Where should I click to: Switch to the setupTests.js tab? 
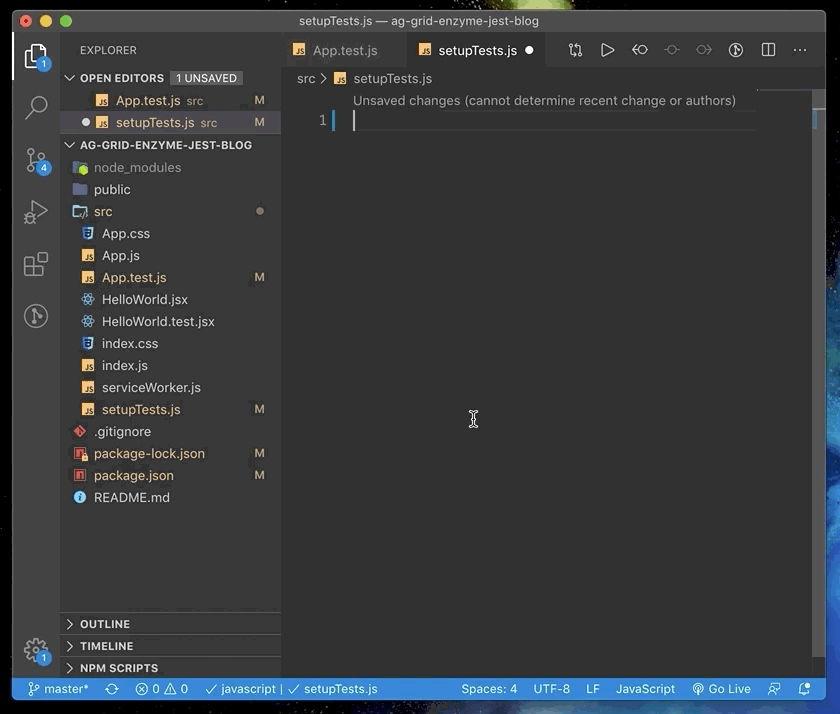(x=477, y=50)
